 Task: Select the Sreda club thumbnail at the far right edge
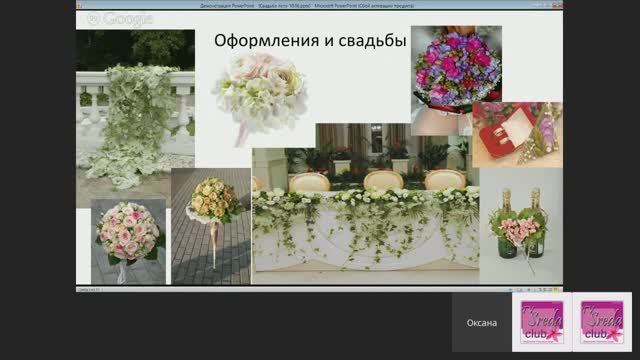point(602,322)
